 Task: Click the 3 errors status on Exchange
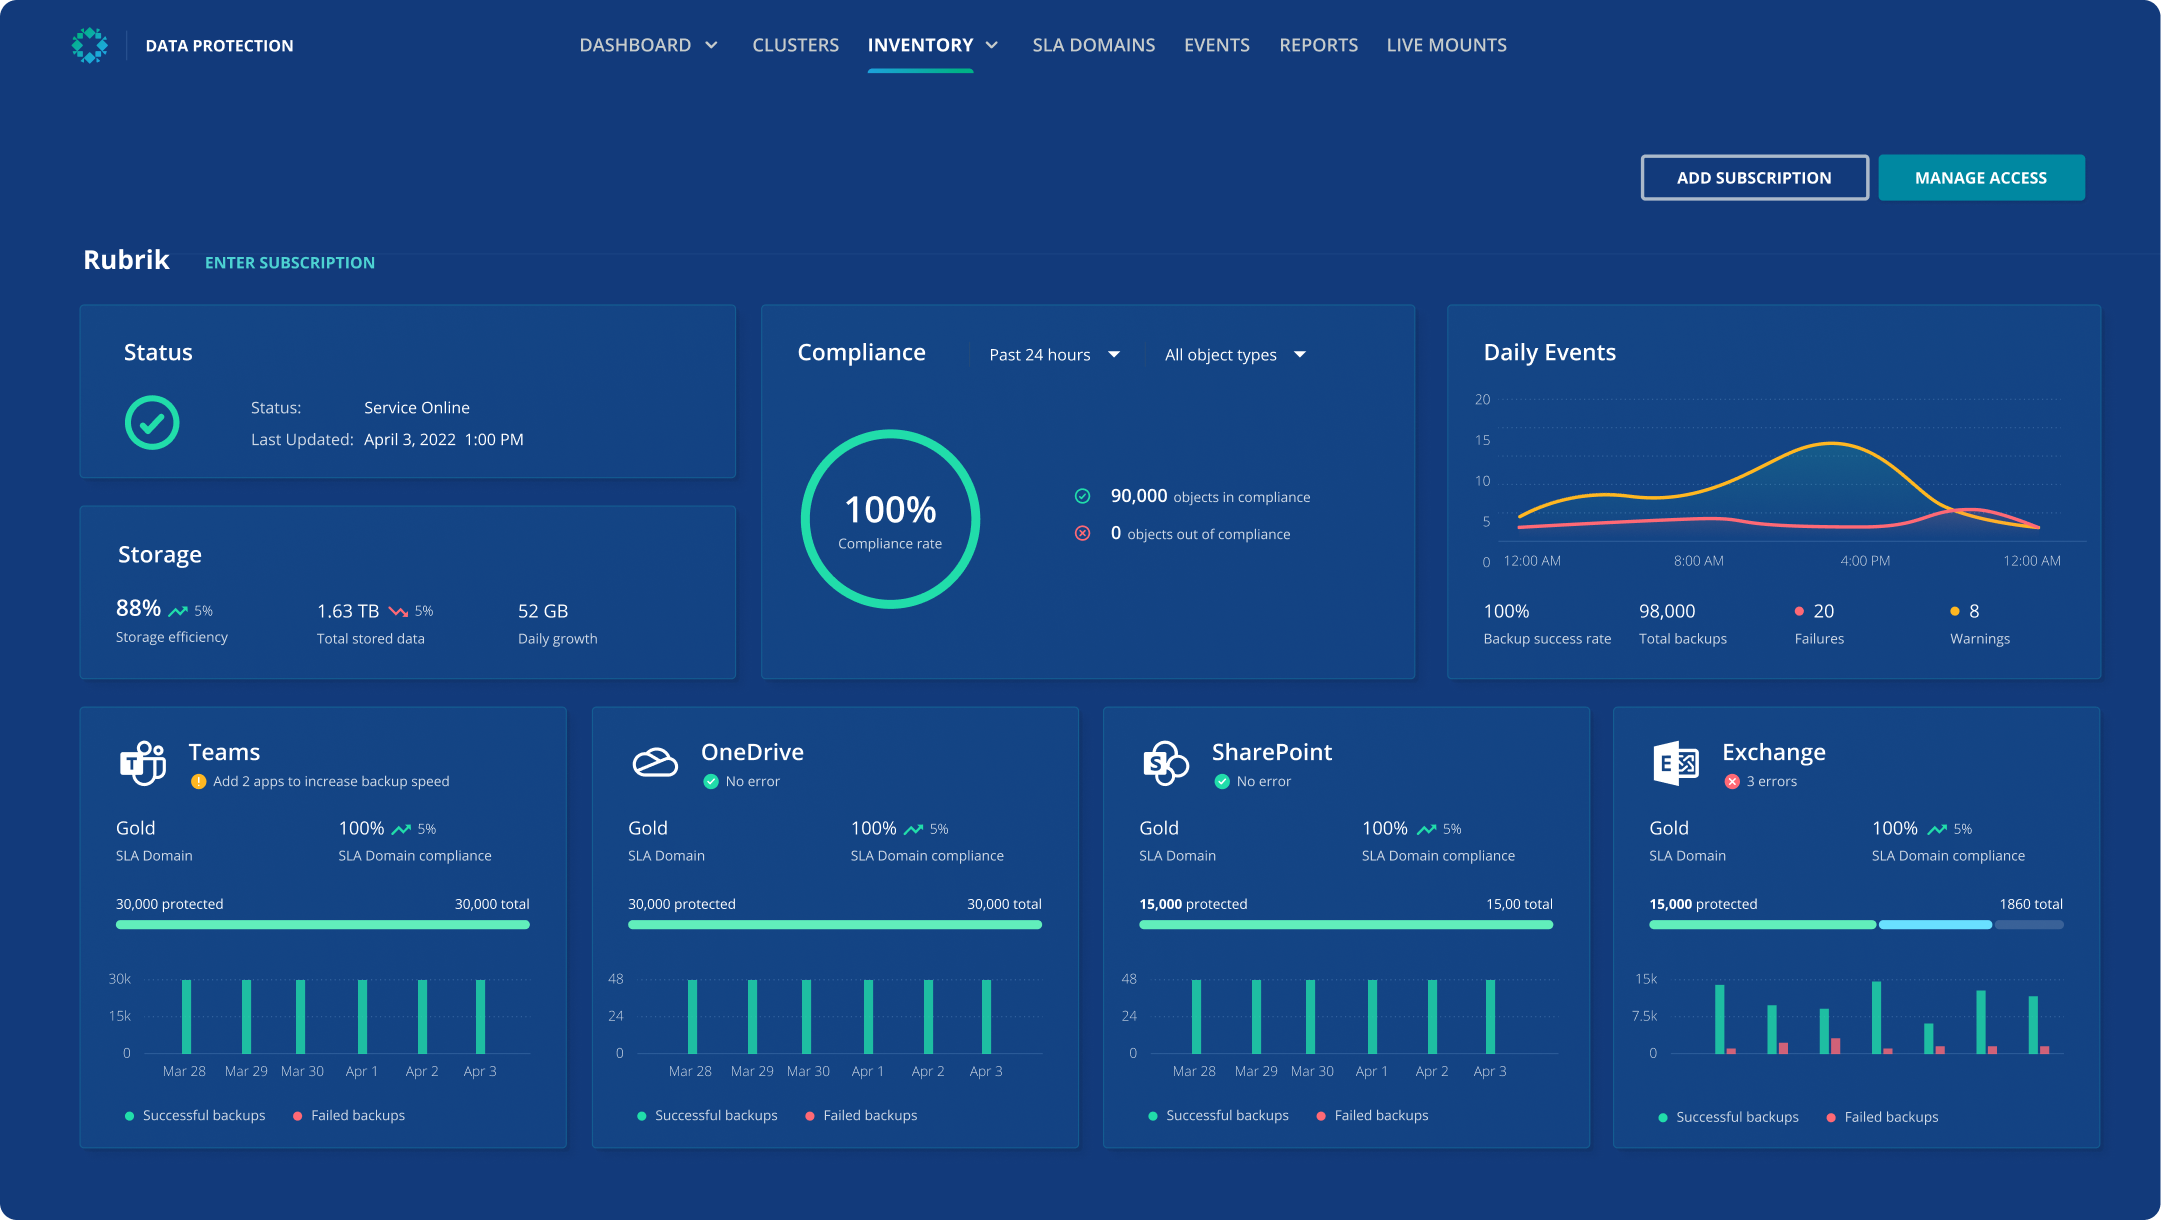(1771, 782)
